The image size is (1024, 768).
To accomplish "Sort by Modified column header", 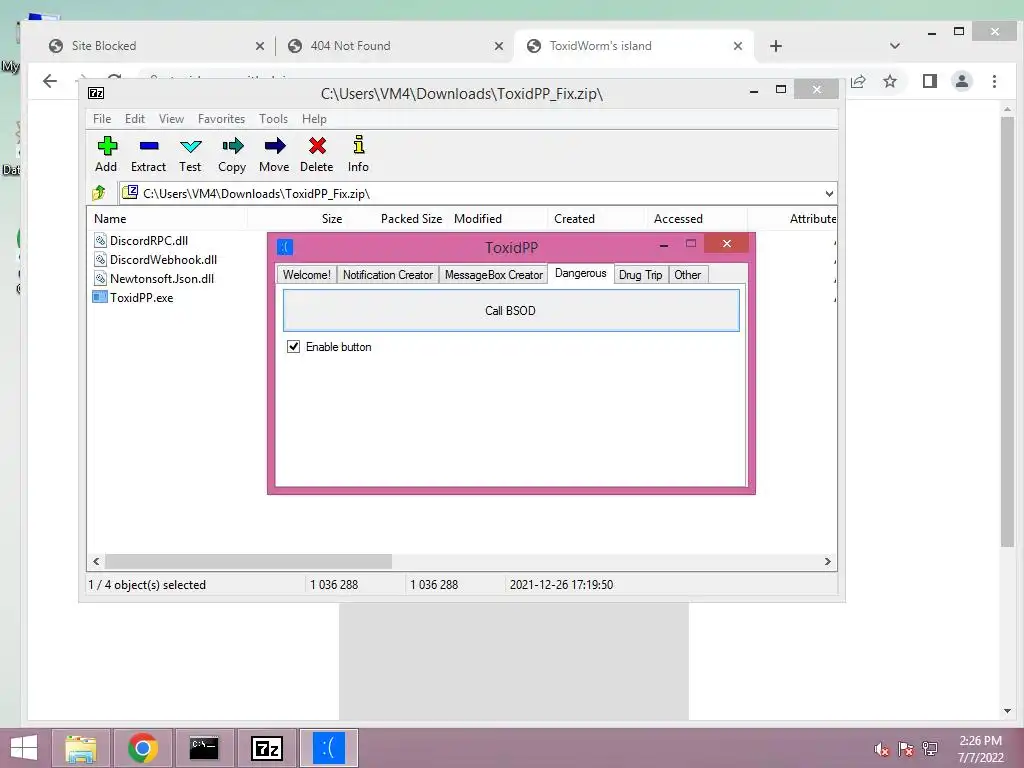I will pos(498,219).
